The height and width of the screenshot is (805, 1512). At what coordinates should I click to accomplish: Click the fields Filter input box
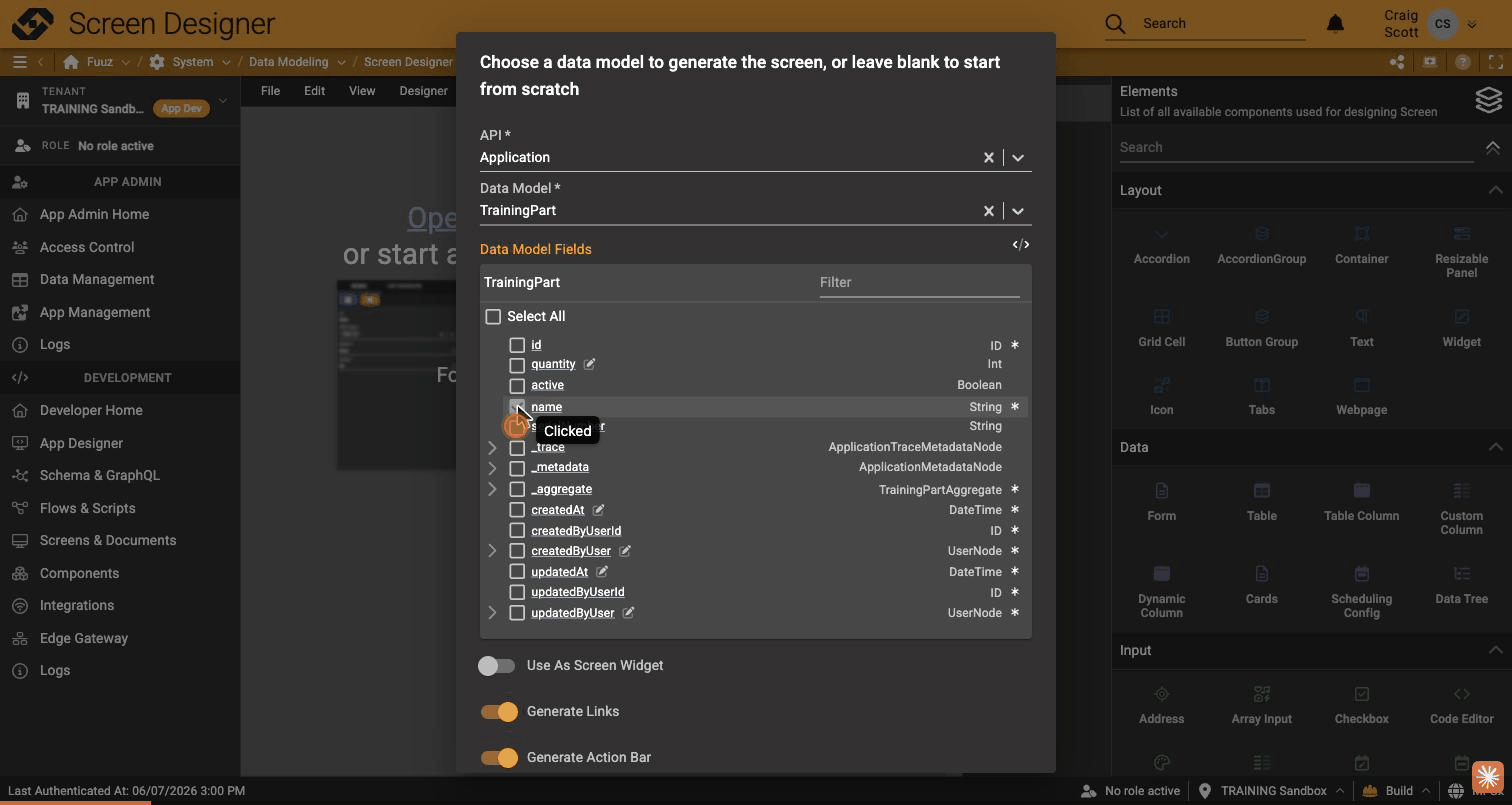click(919, 283)
